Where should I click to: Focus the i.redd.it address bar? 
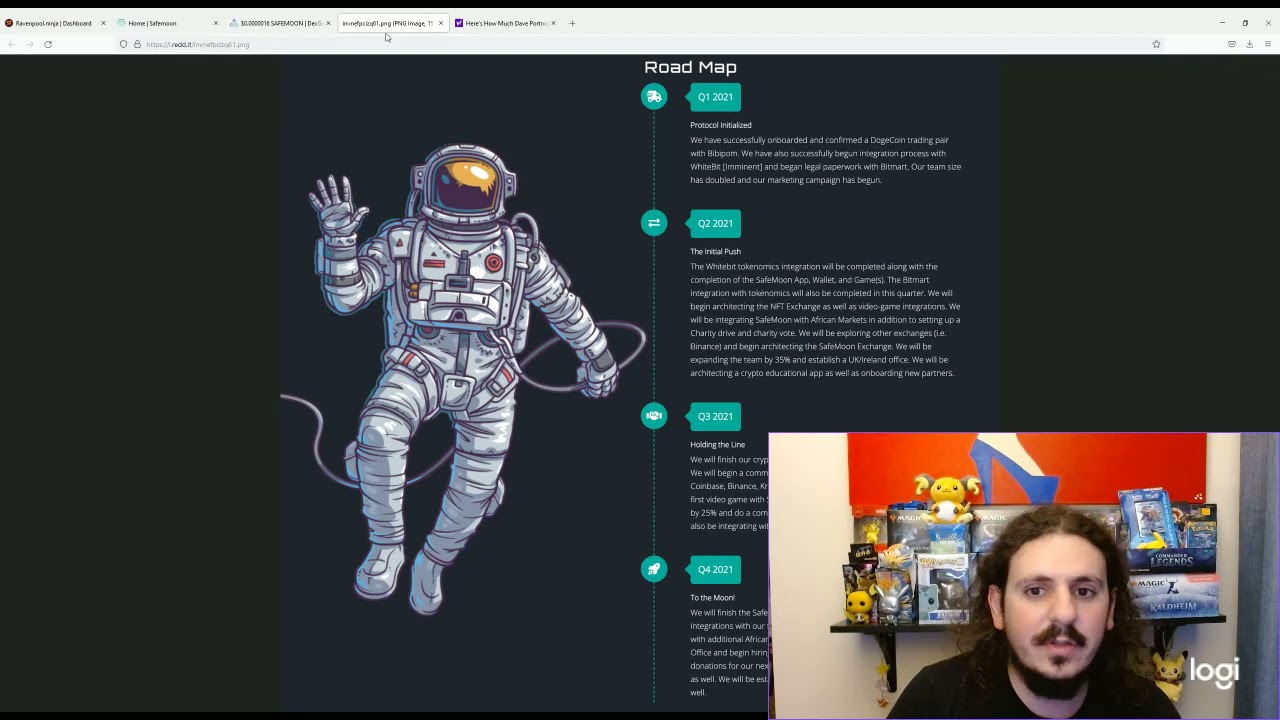click(640, 44)
